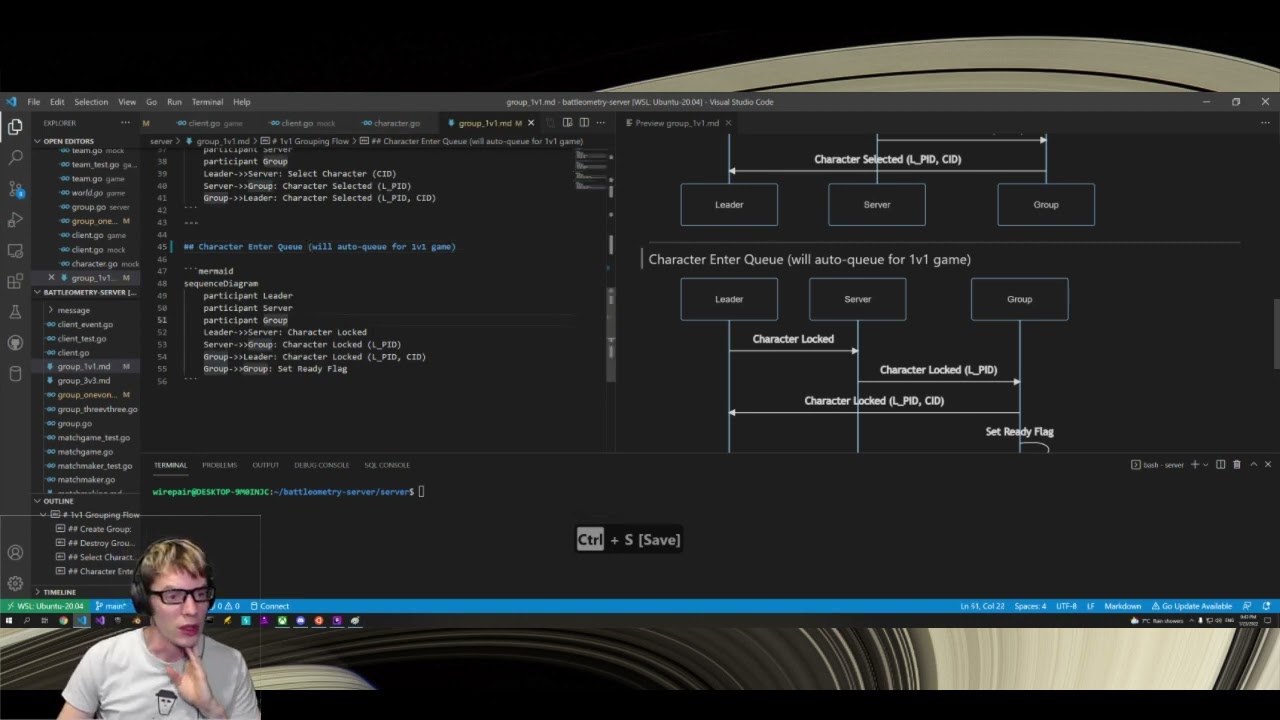Viewport: 1280px width, 720px height.
Task: Open the Explorer view in the activity bar
Action: [x=15, y=127]
